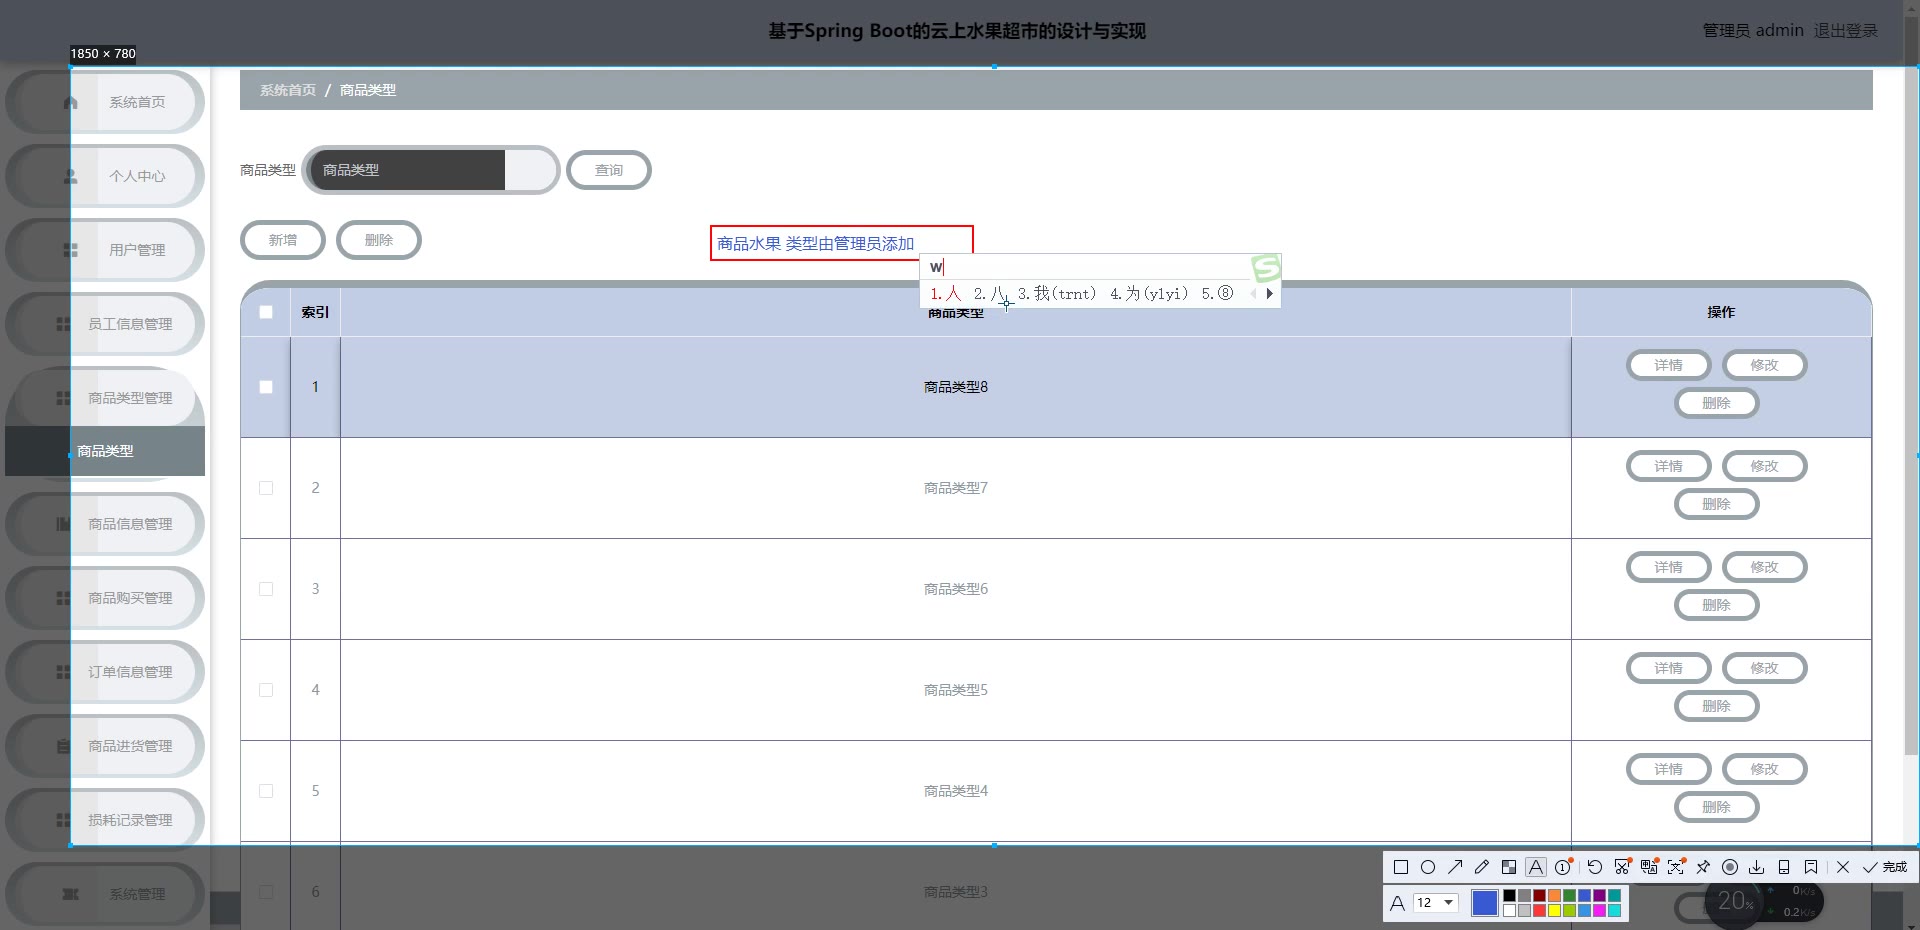Click the home icon beside 系统首页
The image size is (1920, 930).
pos(70,102)
